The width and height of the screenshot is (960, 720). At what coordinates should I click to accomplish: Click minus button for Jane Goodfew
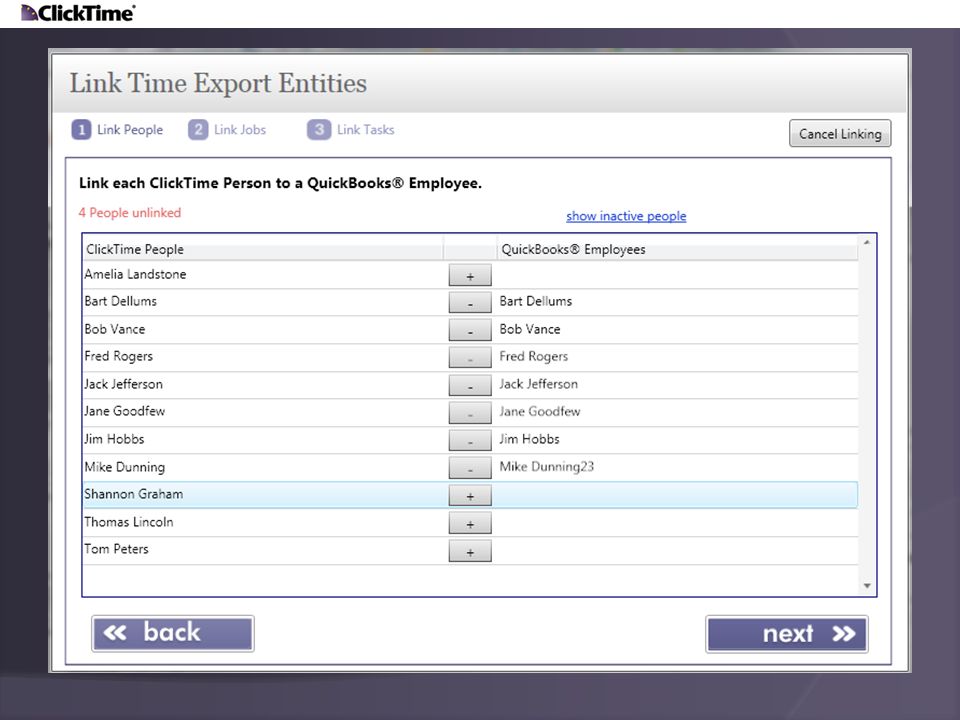point(470,413)
